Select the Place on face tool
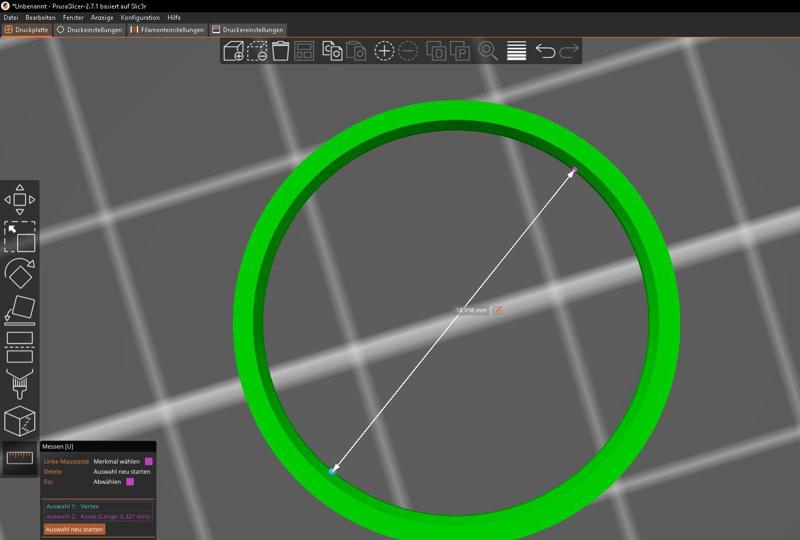The width and height of the screenshot is (800, 540). point(19,310)
